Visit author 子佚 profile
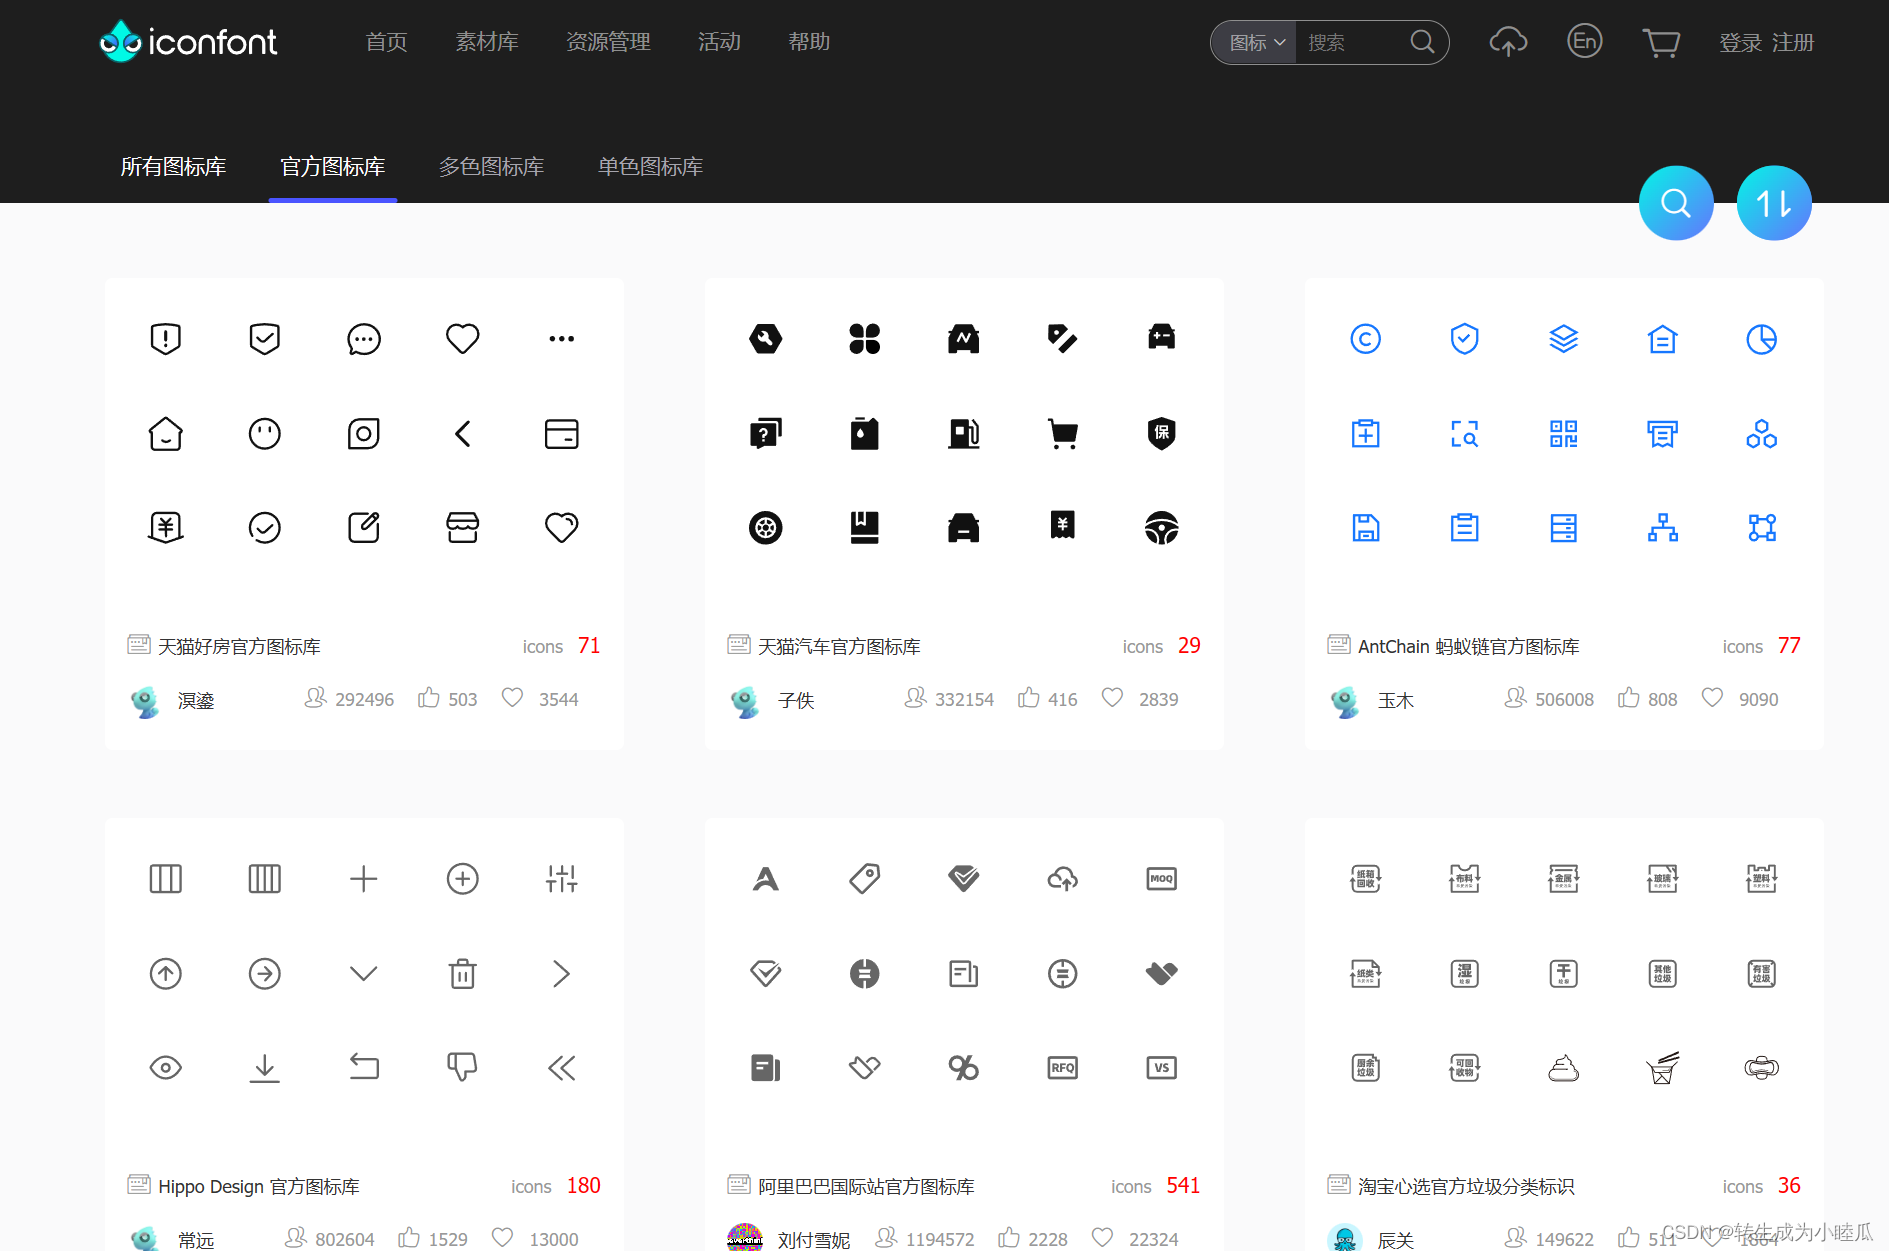The image size is (1889, 1251). coord(796,700)
